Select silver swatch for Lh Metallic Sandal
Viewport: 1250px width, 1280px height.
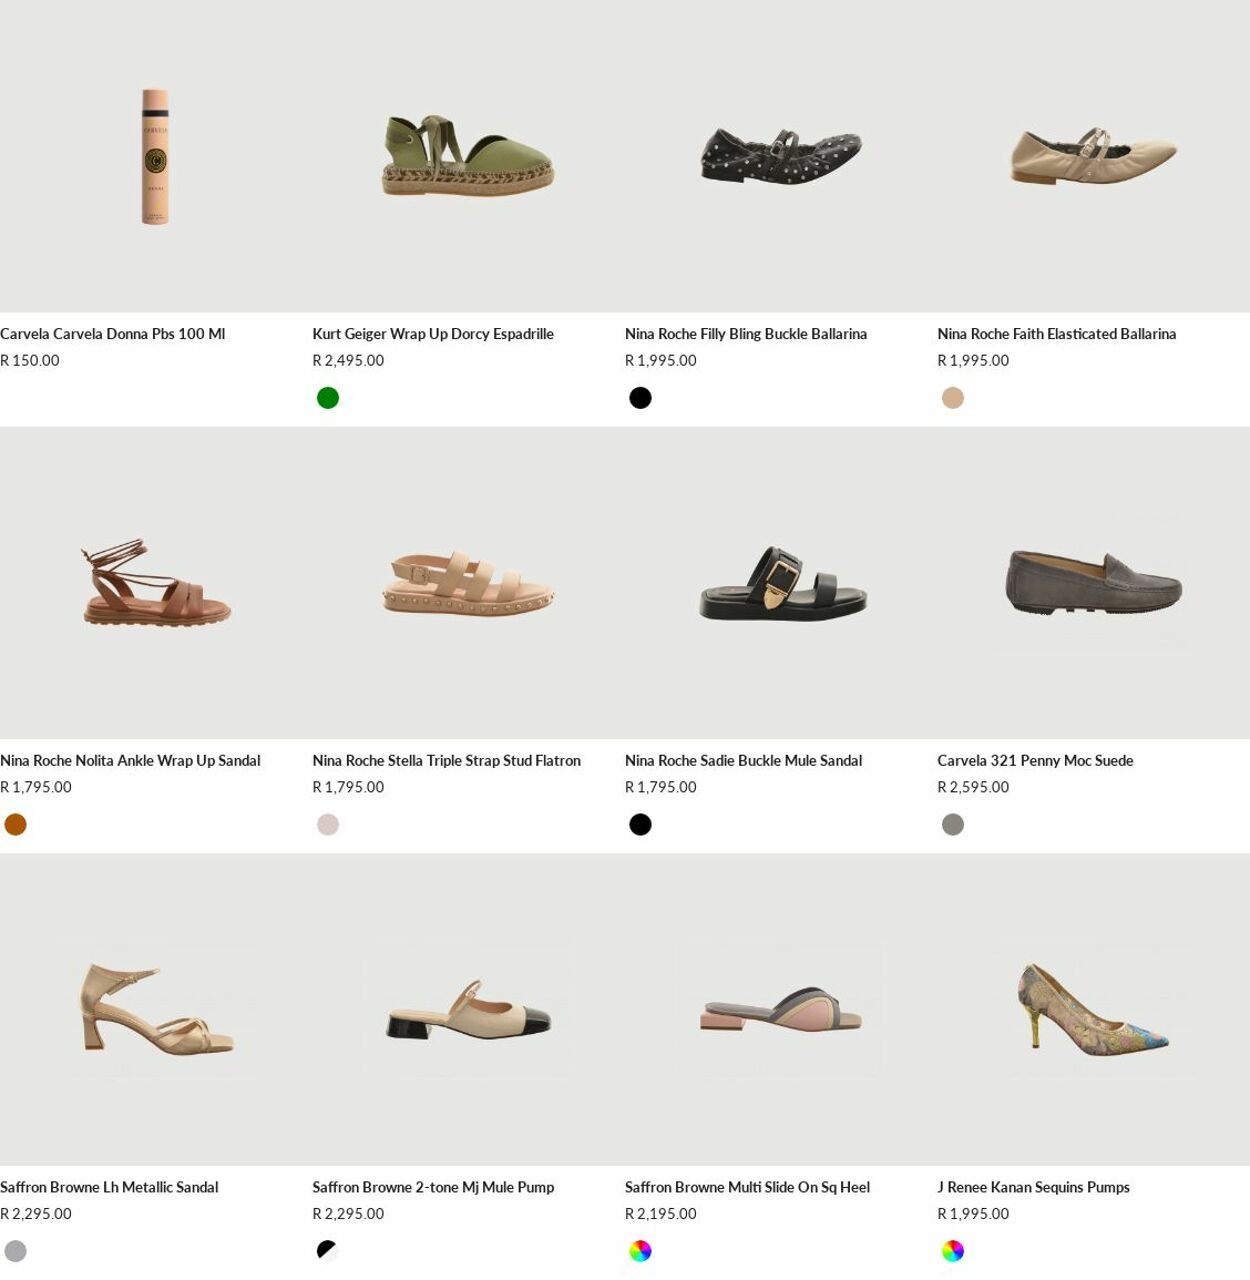[15, 1251]
